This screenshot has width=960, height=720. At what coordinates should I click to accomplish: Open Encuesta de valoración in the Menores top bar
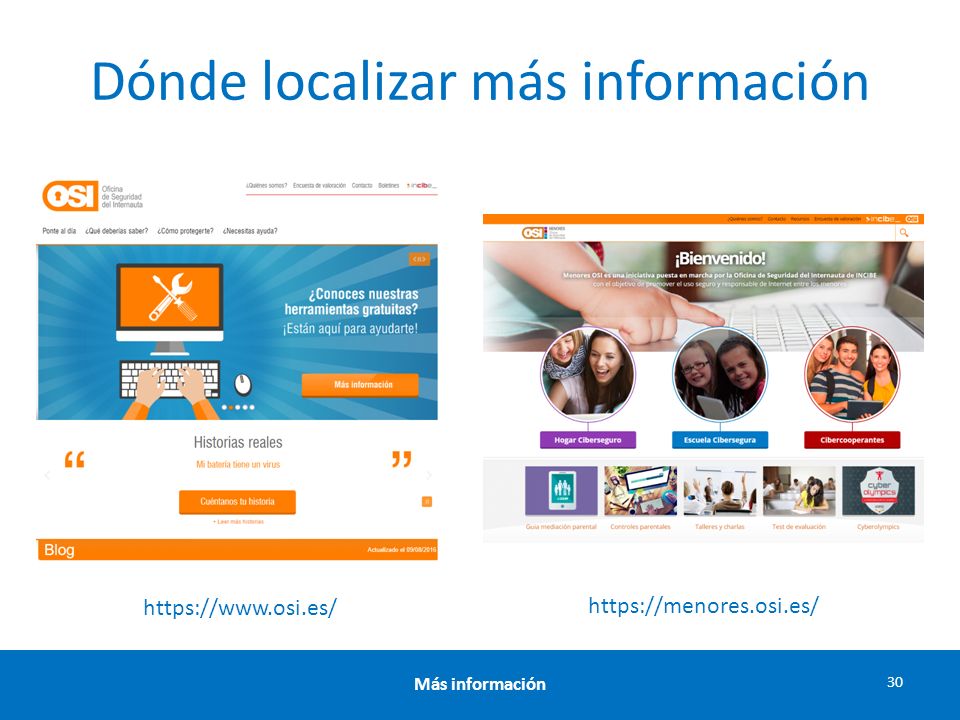[x=838, y=219]
